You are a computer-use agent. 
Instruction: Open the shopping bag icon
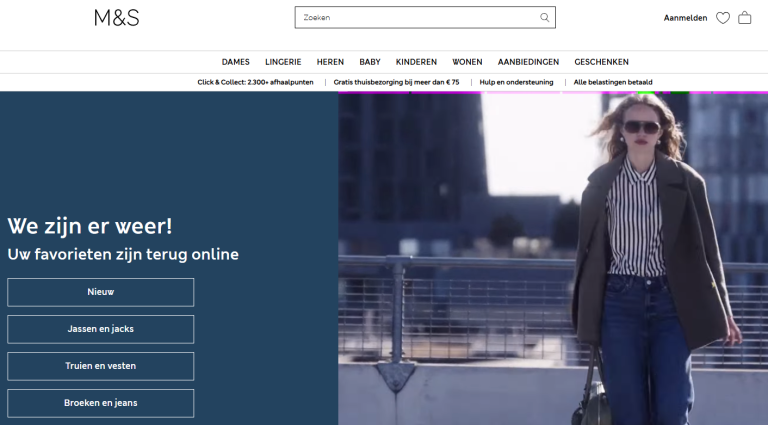click(x=745, y=18)
